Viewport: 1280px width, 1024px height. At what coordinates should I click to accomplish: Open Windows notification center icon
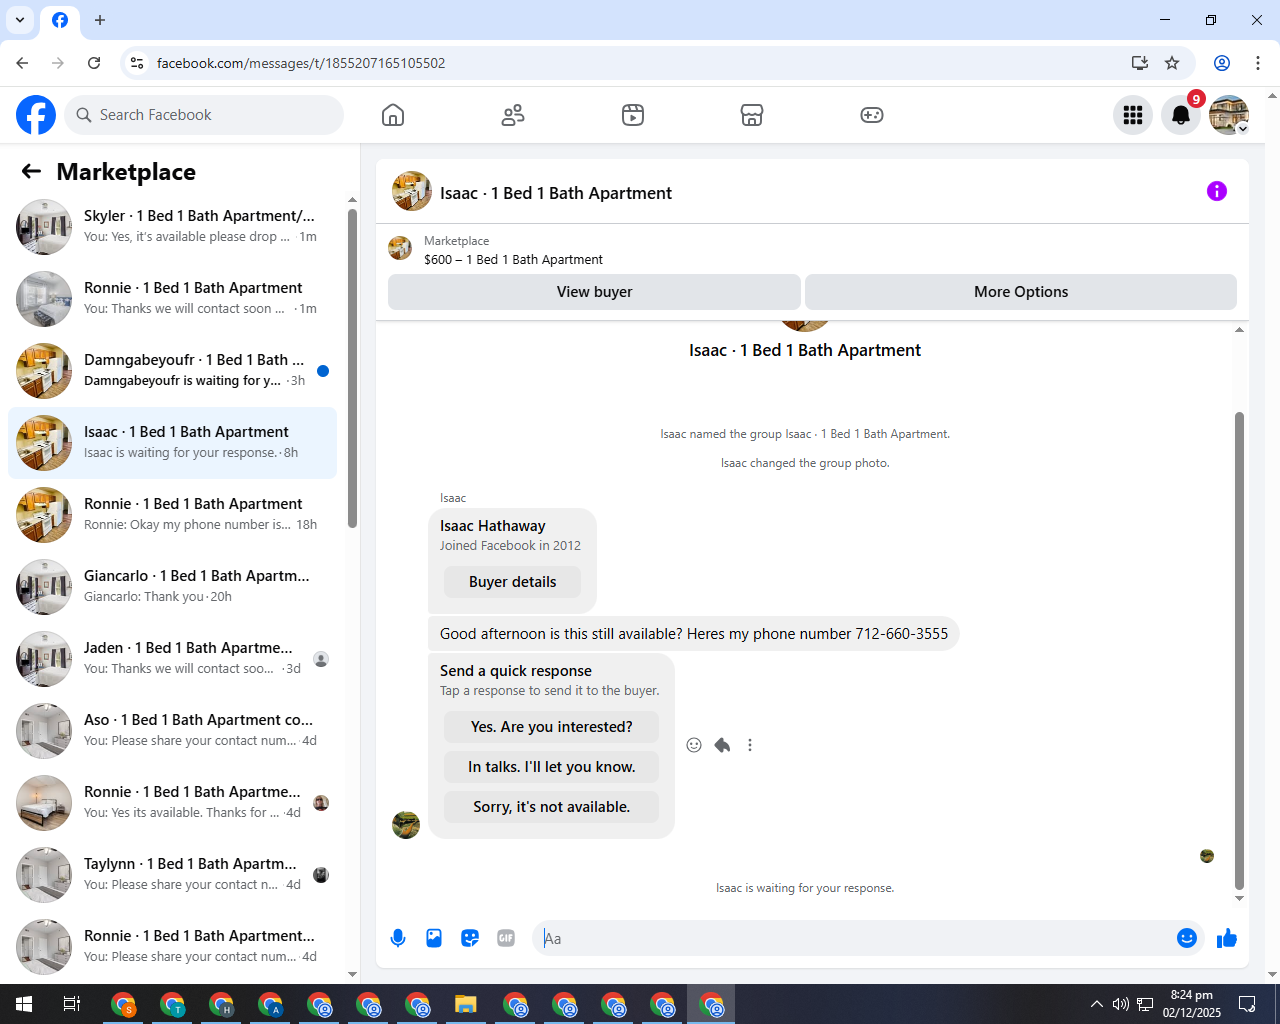point(1247,1004)
